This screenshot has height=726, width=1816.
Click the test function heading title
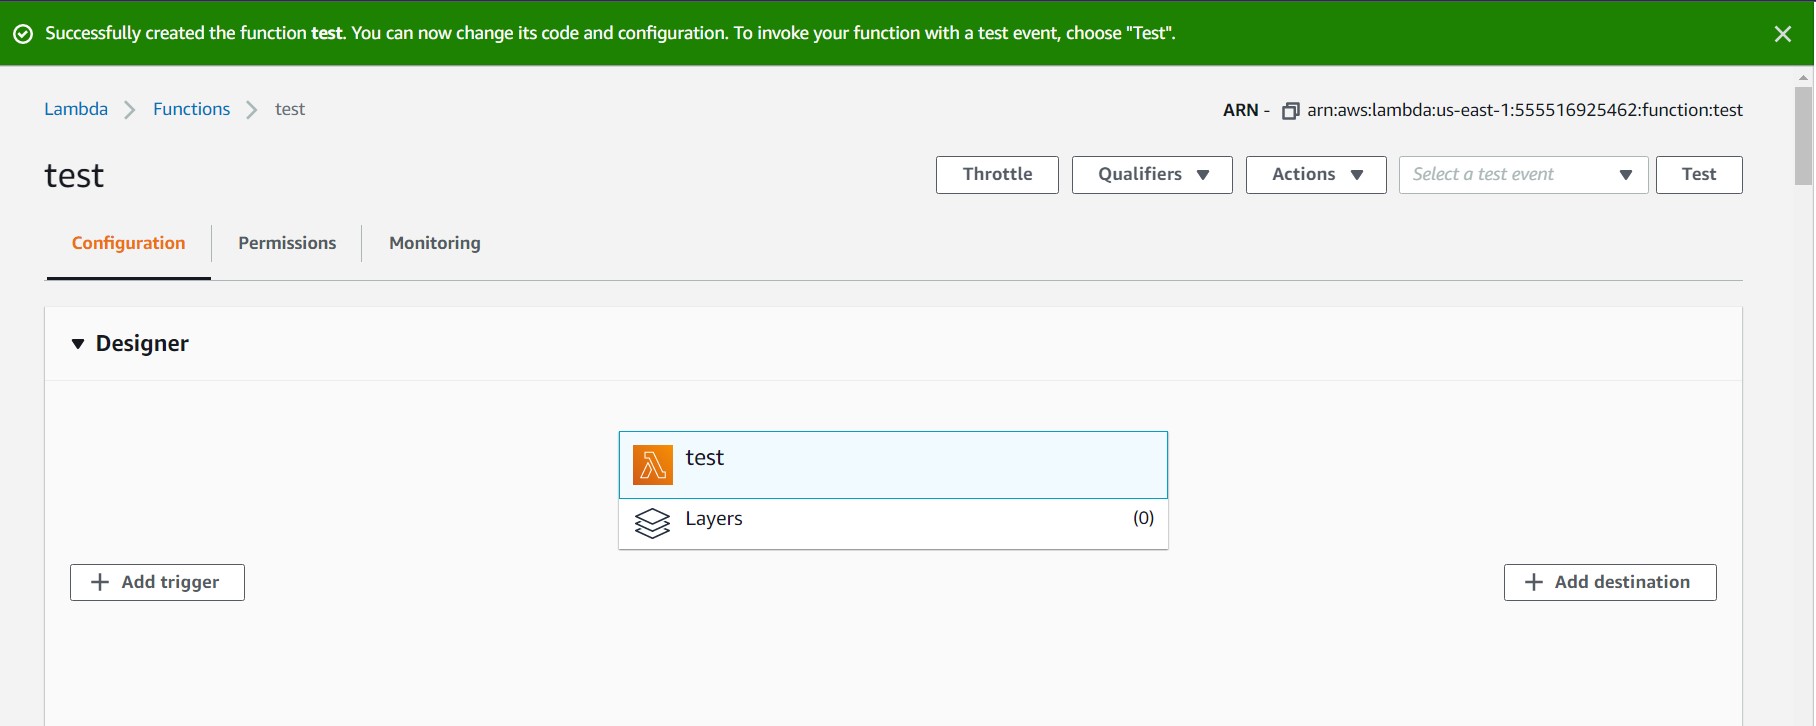(x=74, y=176)
